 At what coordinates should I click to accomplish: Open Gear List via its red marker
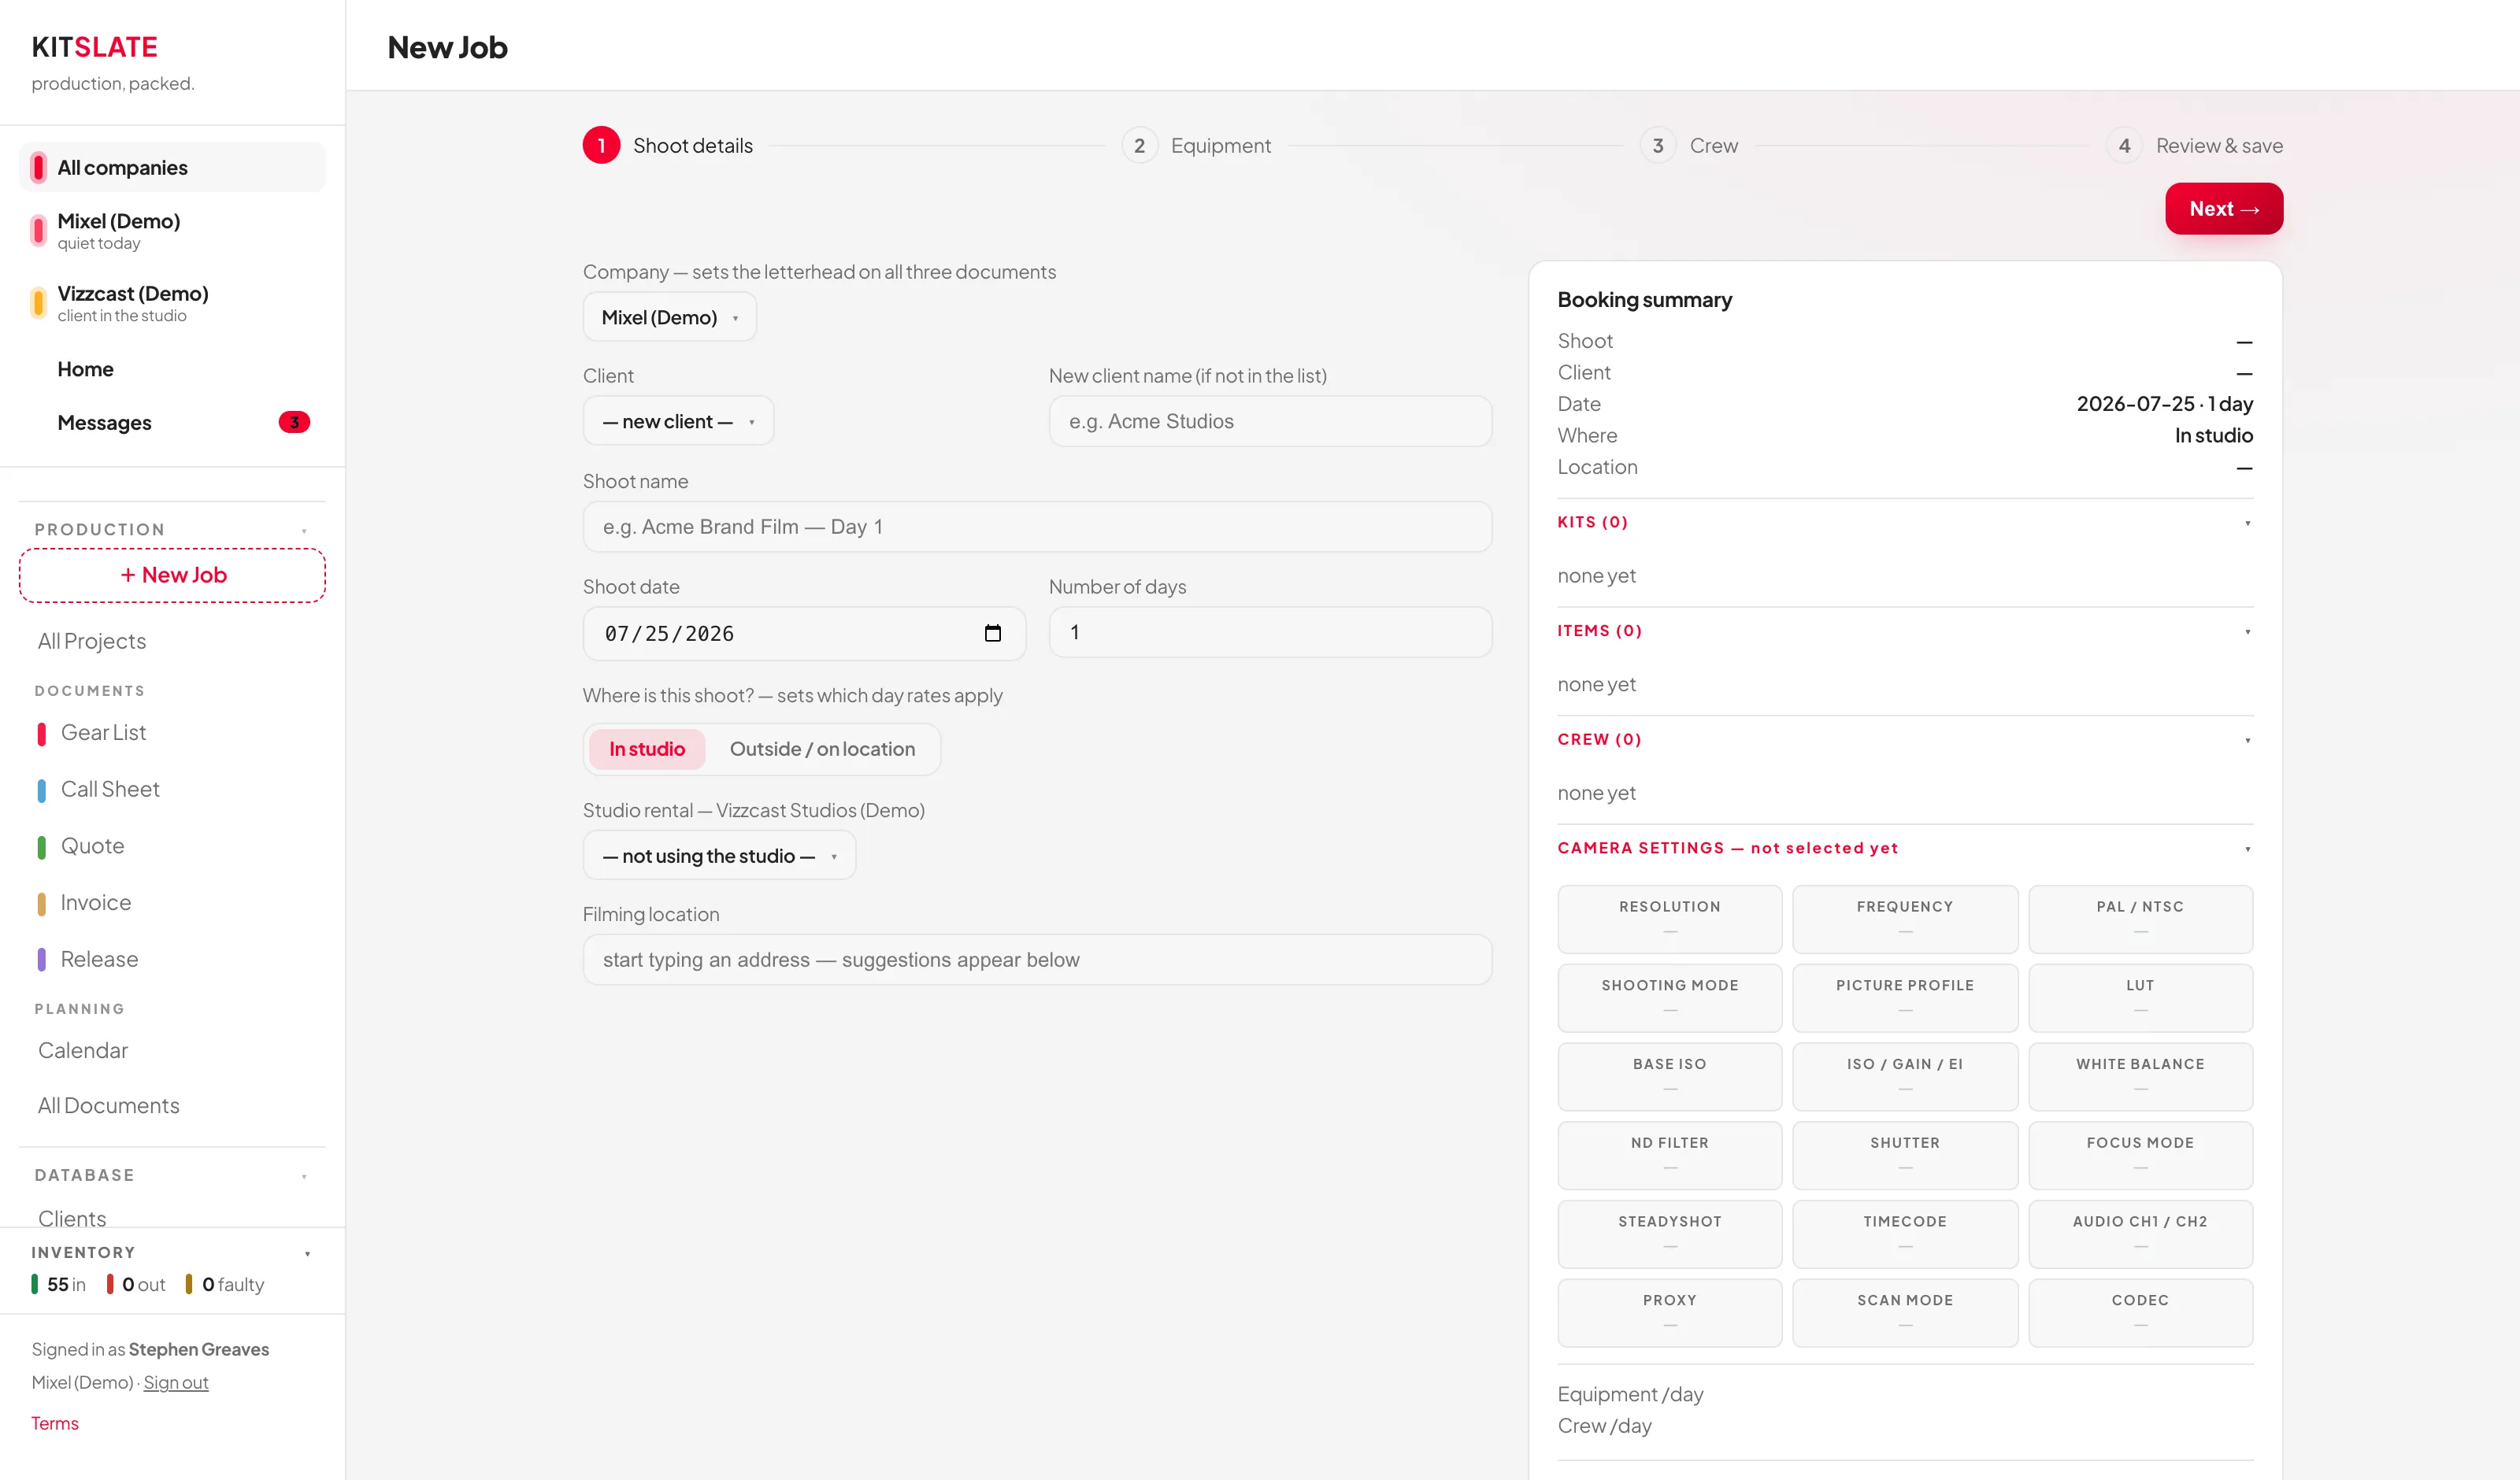(41, 733)
